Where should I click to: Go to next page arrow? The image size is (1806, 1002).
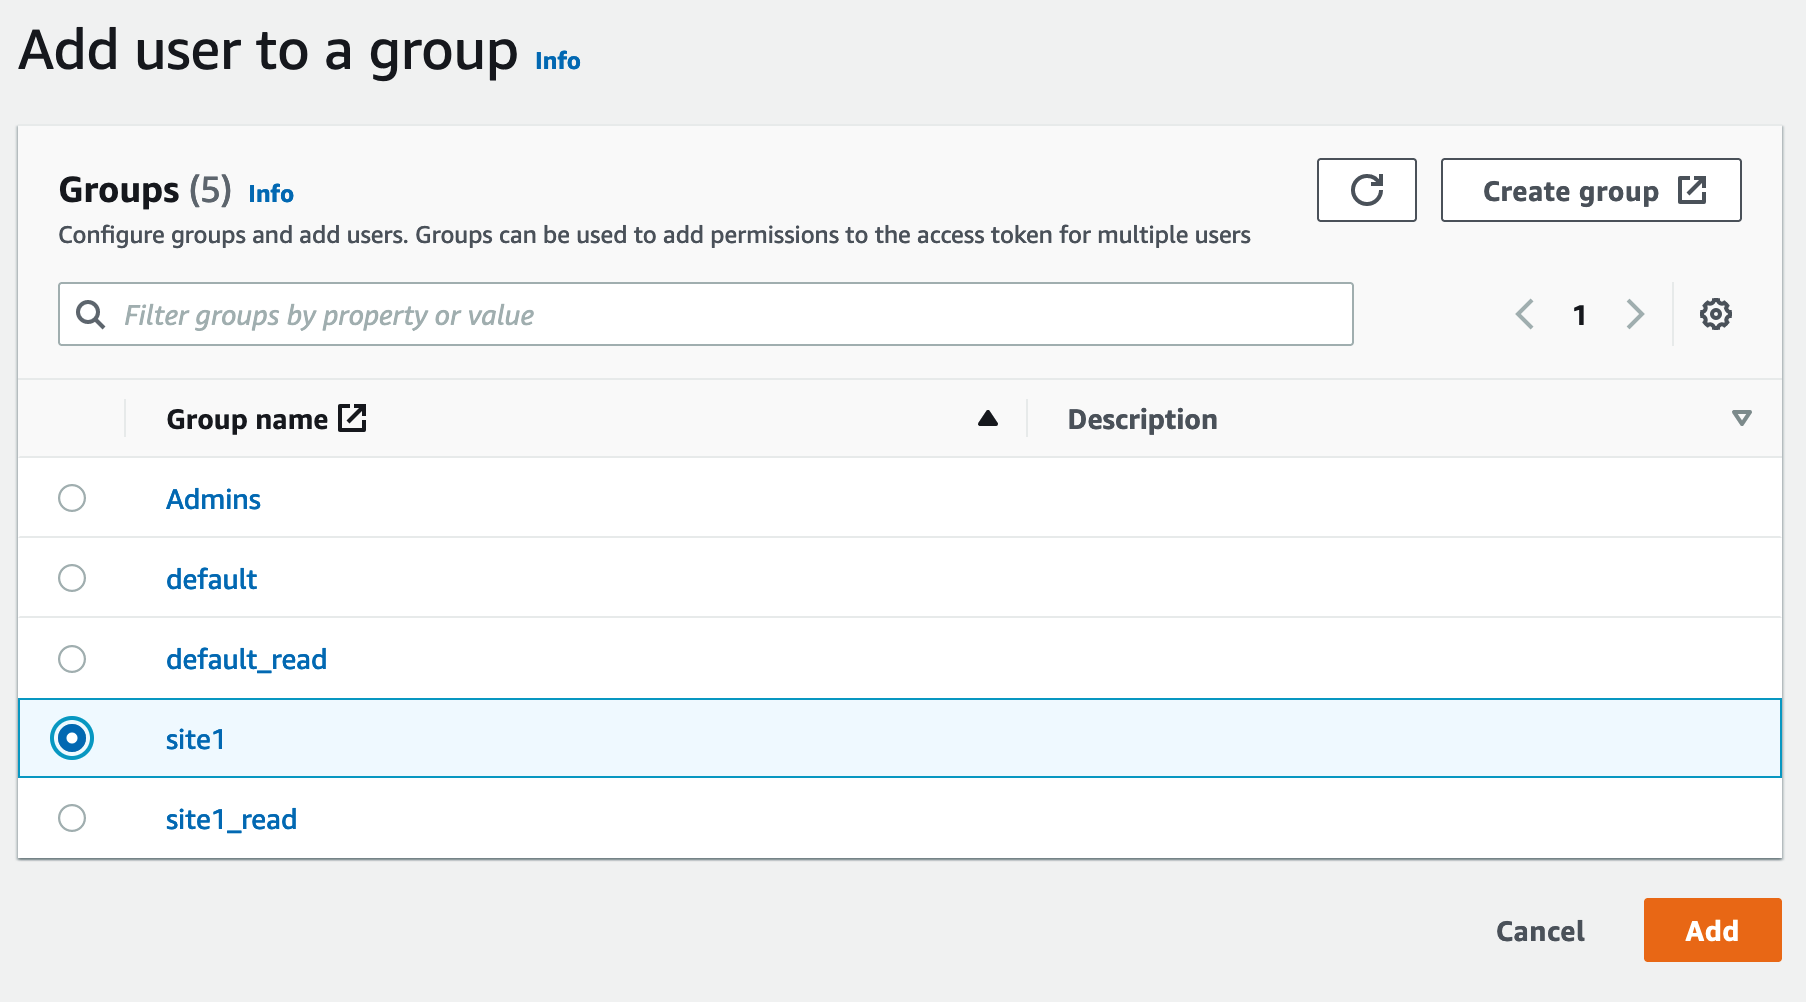[1635, 314]
